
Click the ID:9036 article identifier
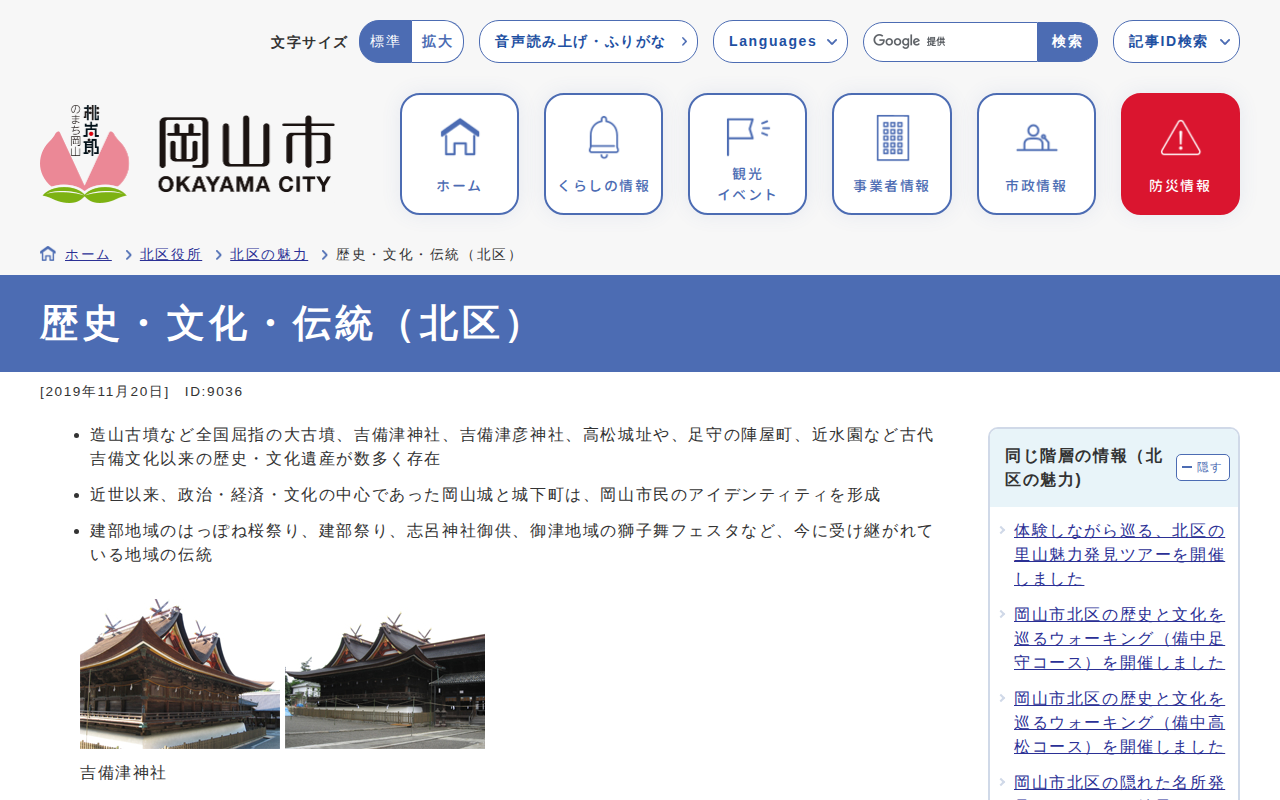tap(214, 392)
